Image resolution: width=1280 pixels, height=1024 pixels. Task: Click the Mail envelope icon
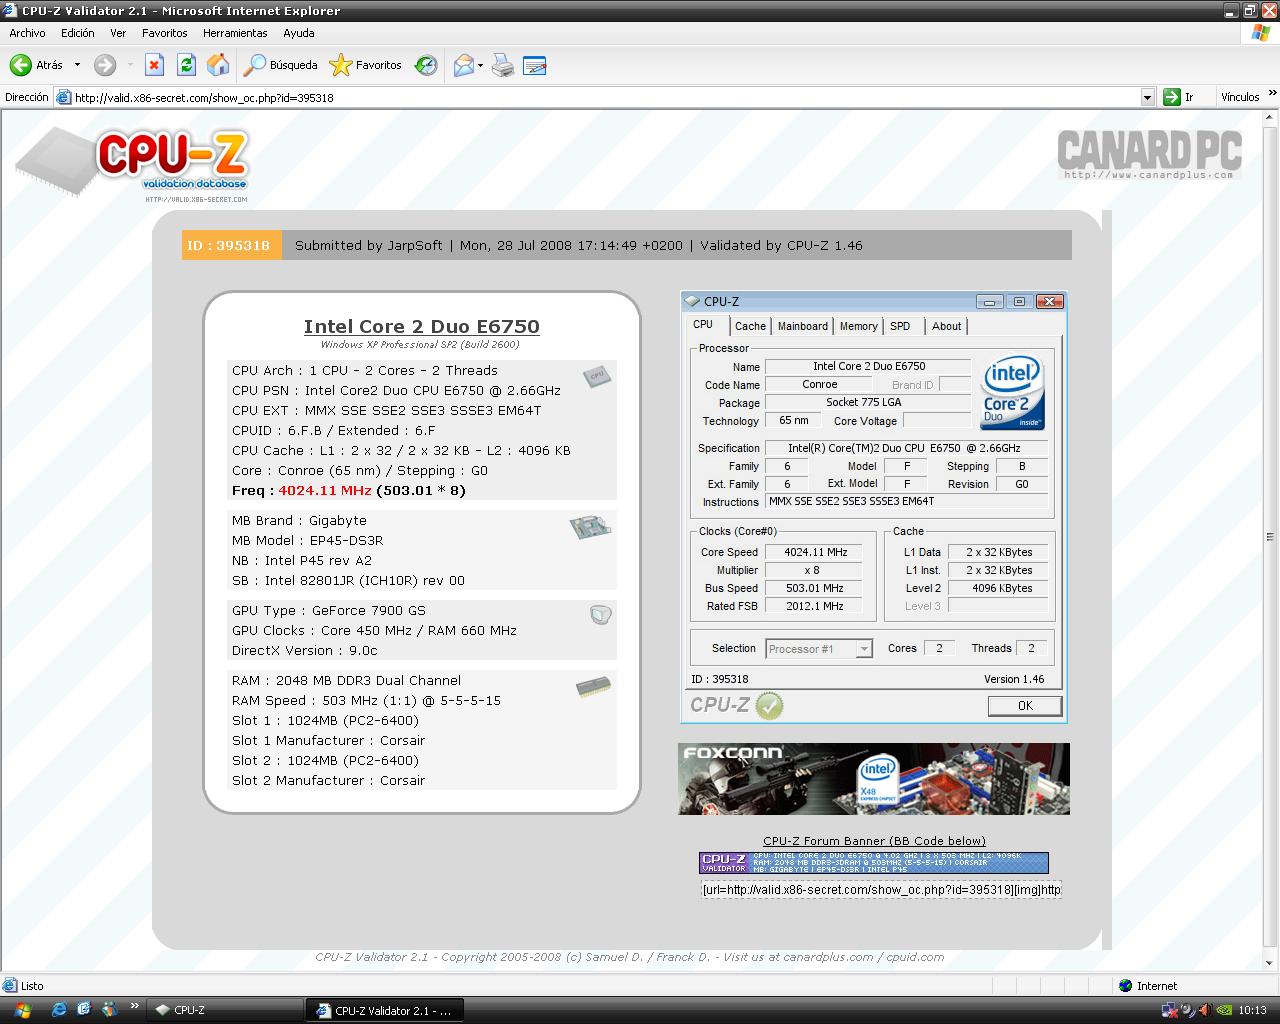click(x=463, y=65)
